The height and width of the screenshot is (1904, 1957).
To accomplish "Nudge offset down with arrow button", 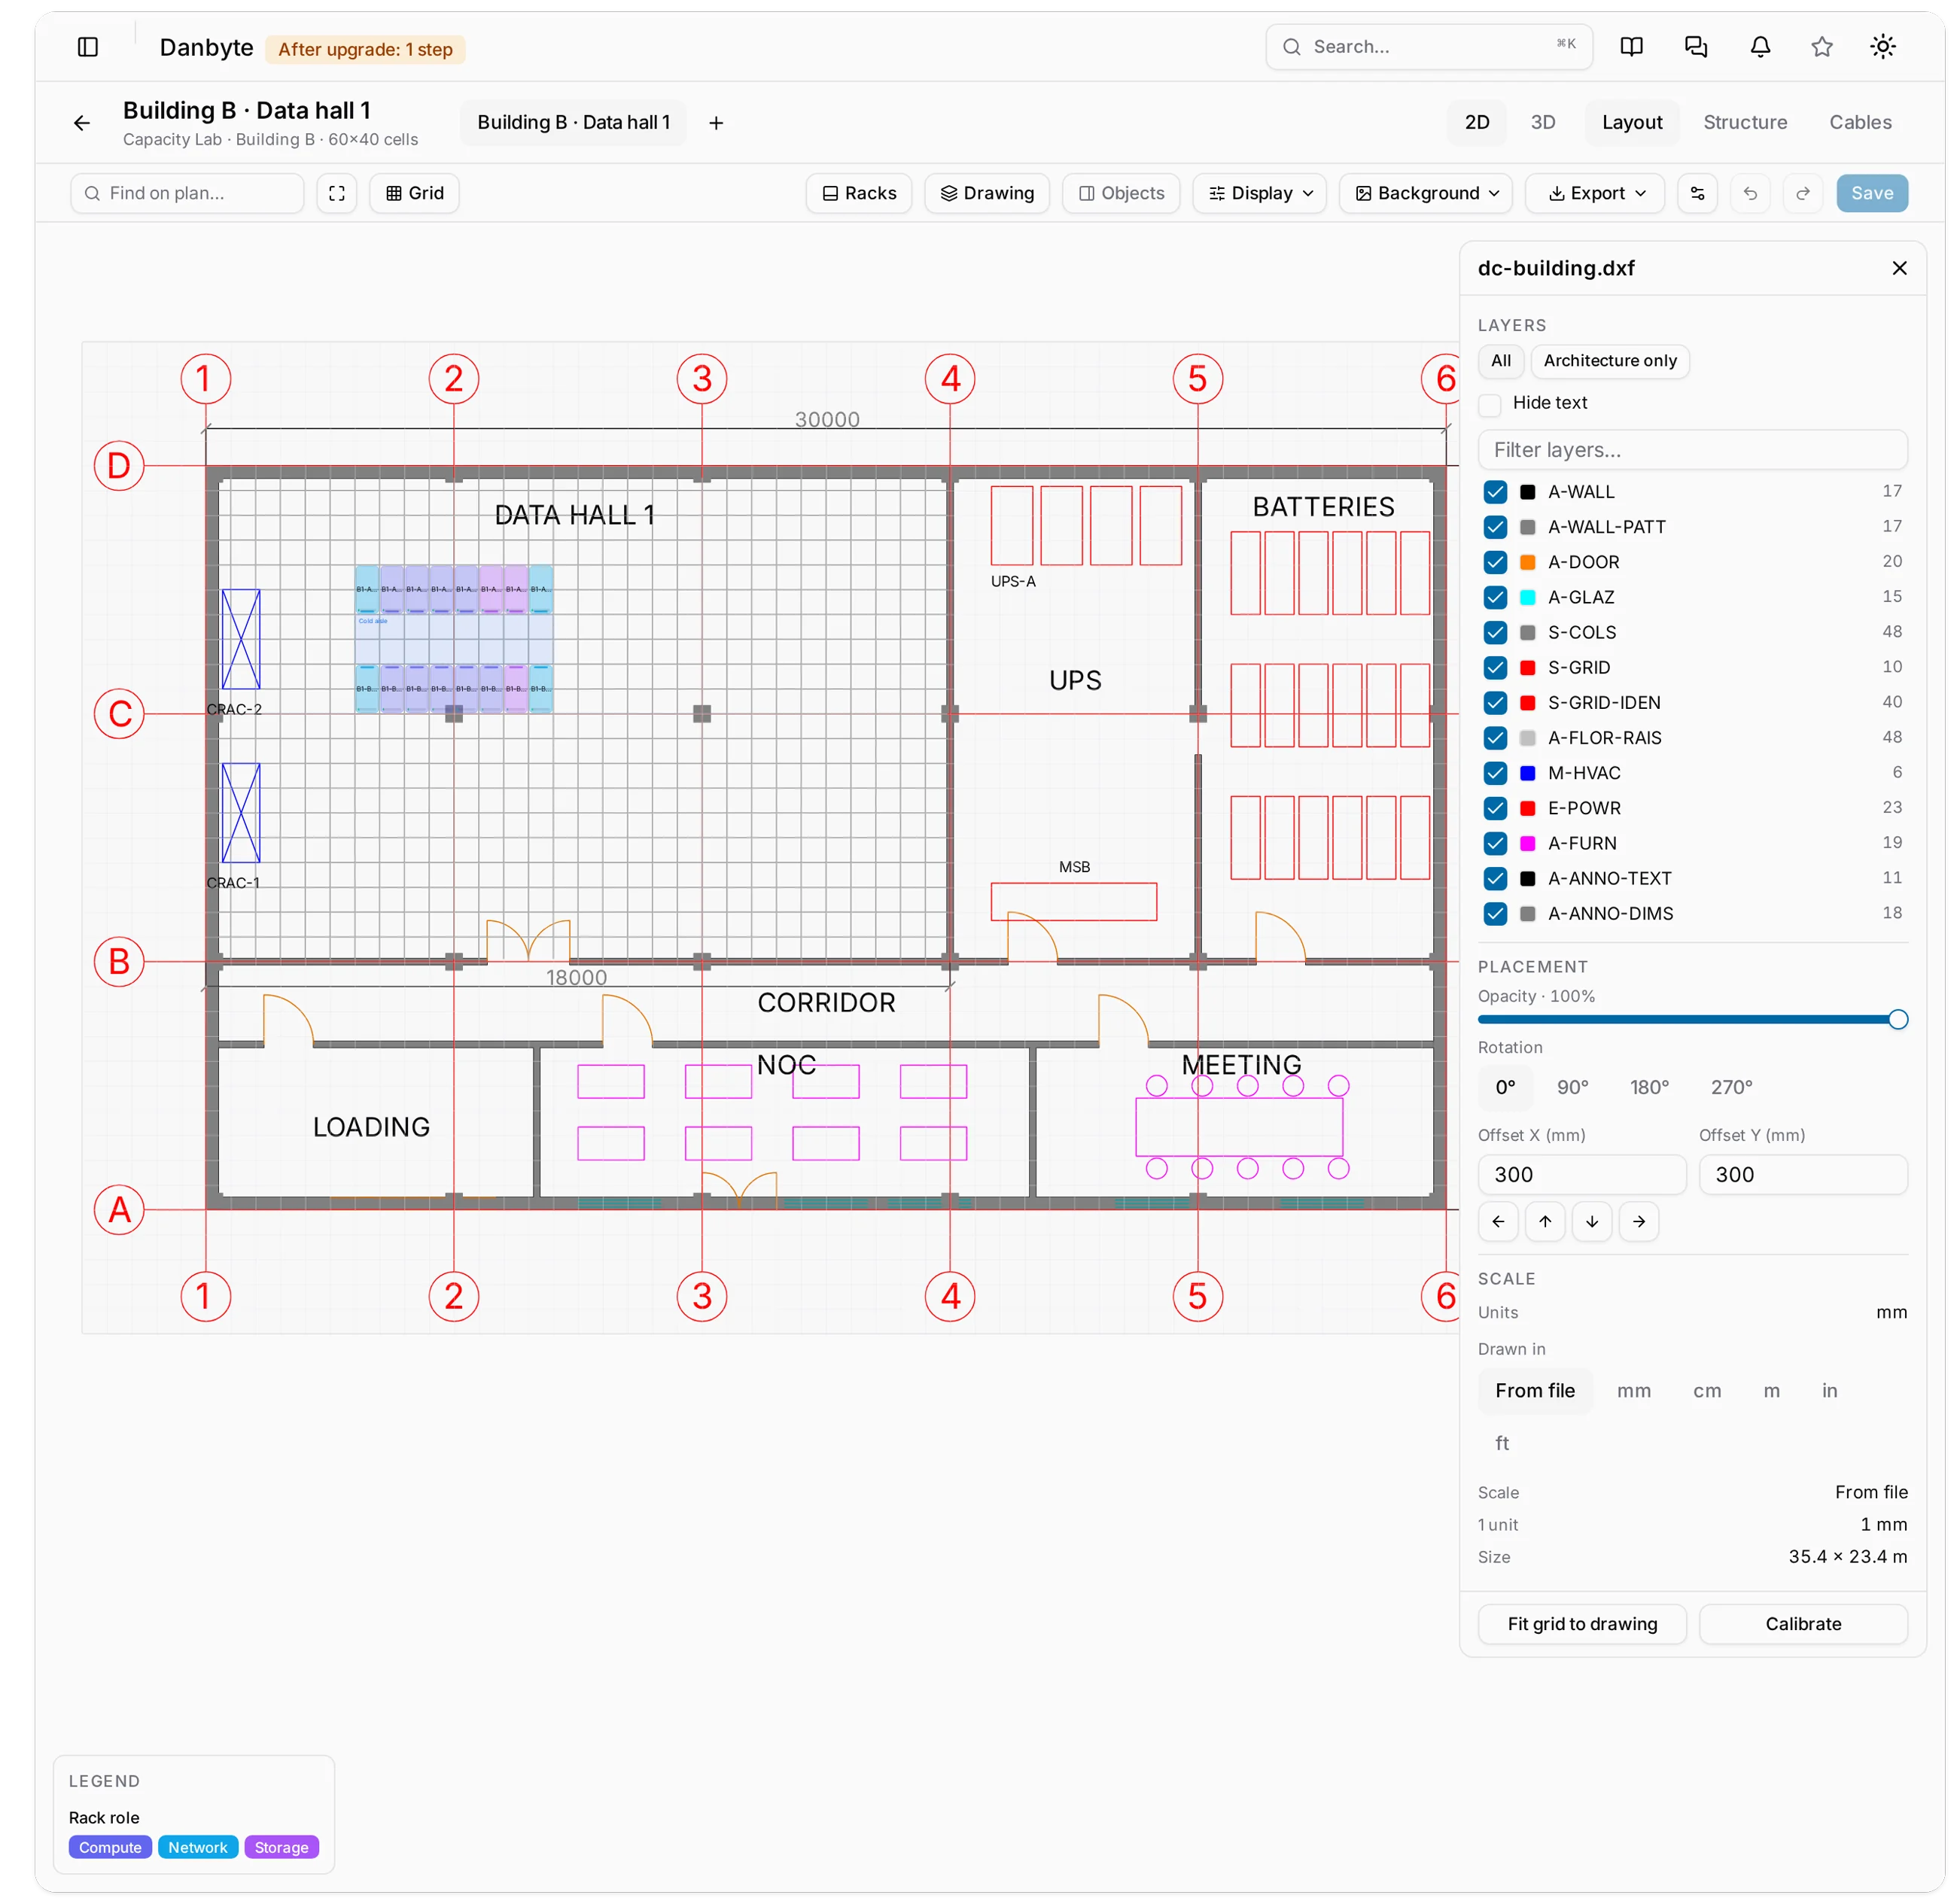I will coord(1592,1221).
